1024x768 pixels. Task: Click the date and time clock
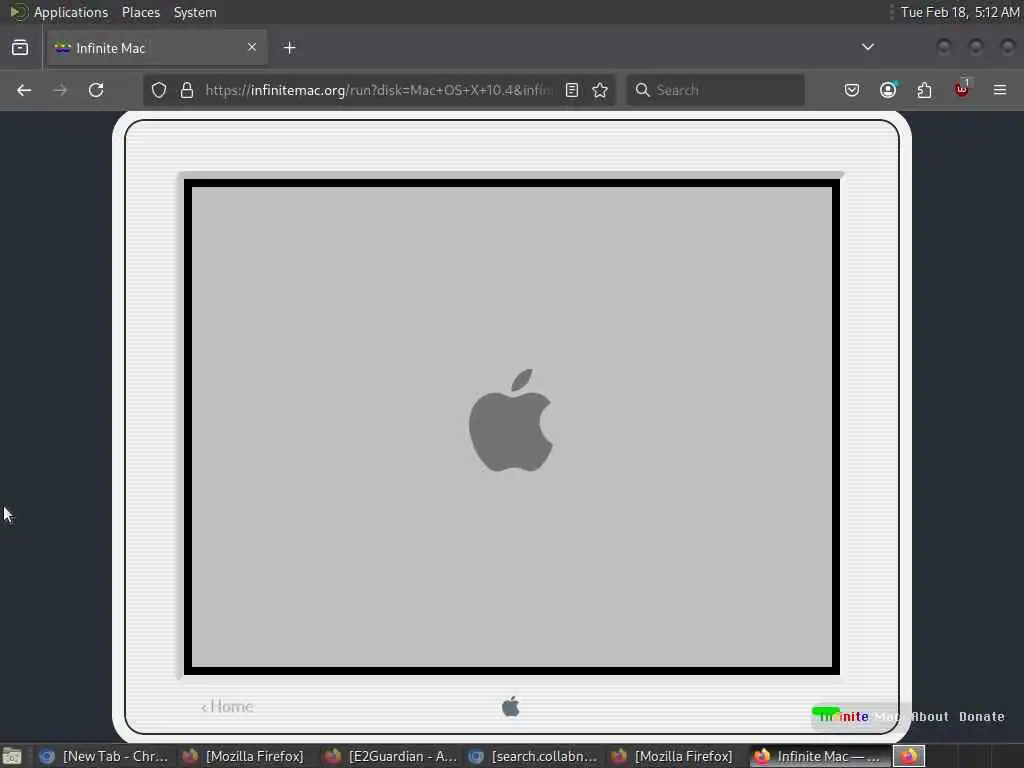960,12
